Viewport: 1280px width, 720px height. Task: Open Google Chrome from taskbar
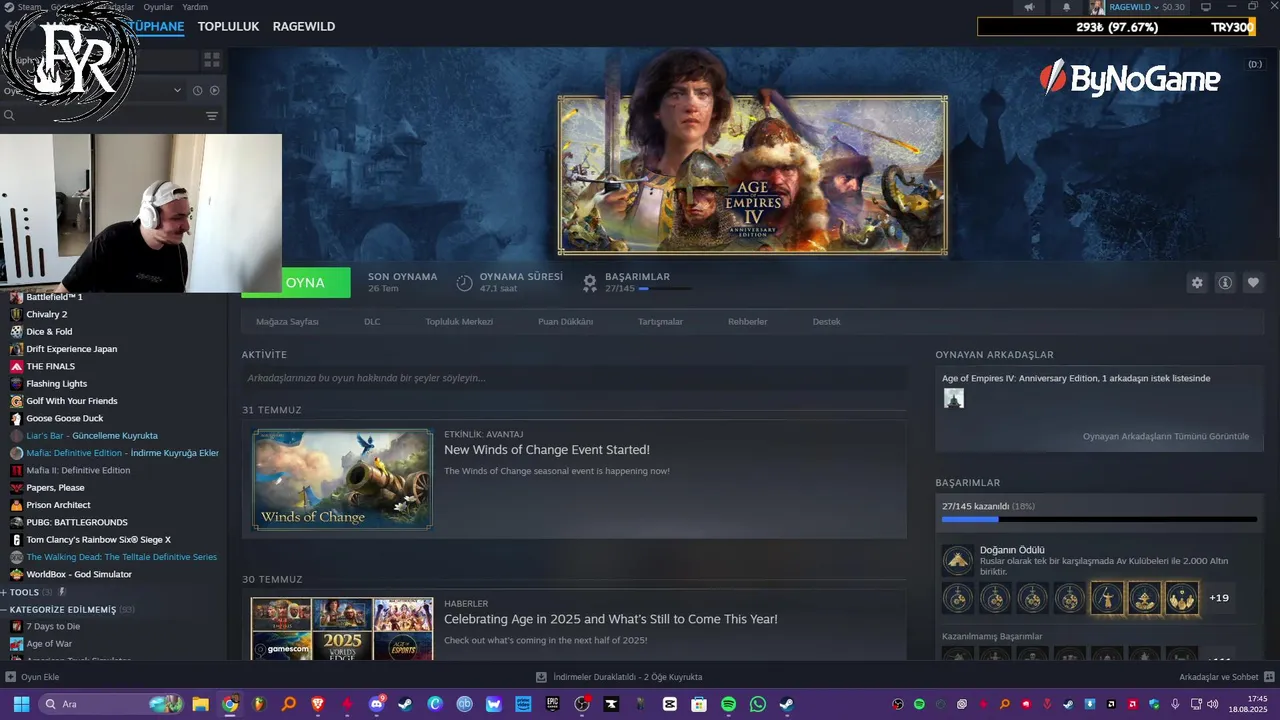(x=230, y=704)
